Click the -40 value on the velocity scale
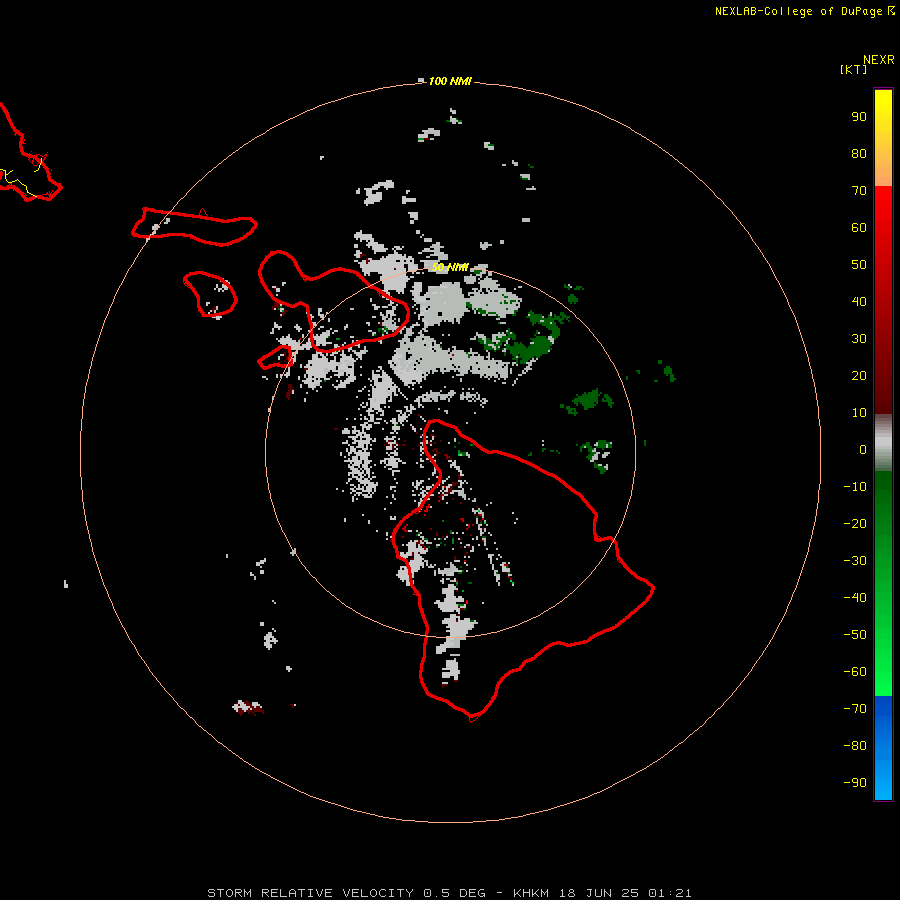The image size is (900, 900). (855, 598)
